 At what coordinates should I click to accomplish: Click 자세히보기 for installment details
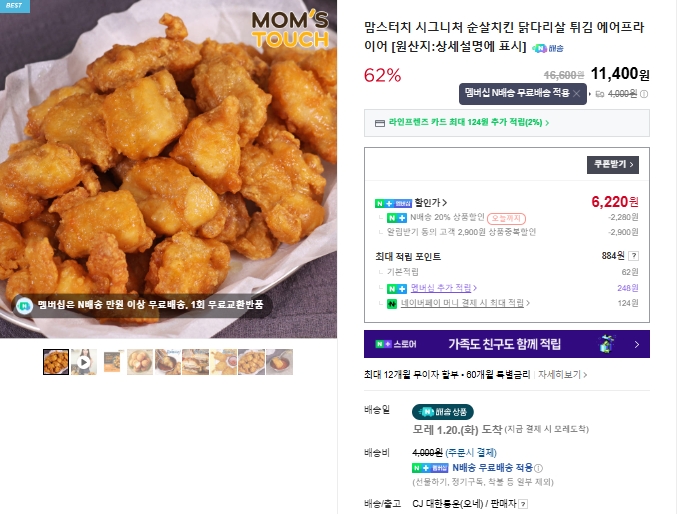[562, 375]
